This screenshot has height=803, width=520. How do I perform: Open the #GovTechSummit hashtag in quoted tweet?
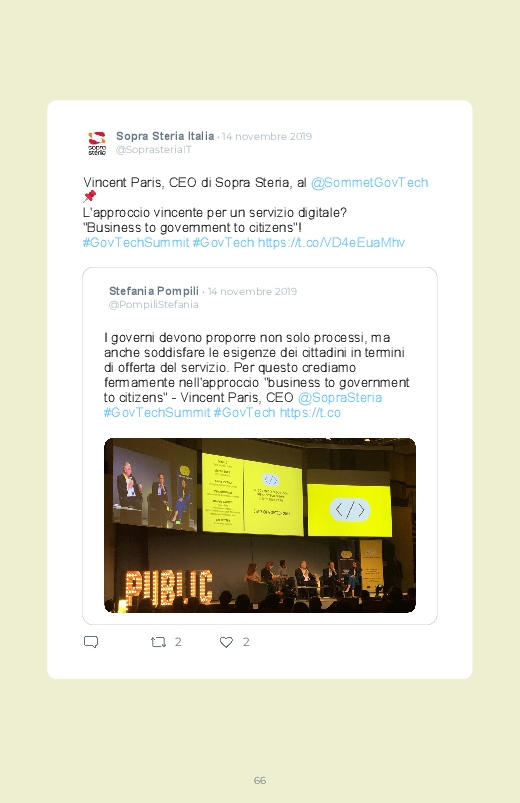coord(157,412)
